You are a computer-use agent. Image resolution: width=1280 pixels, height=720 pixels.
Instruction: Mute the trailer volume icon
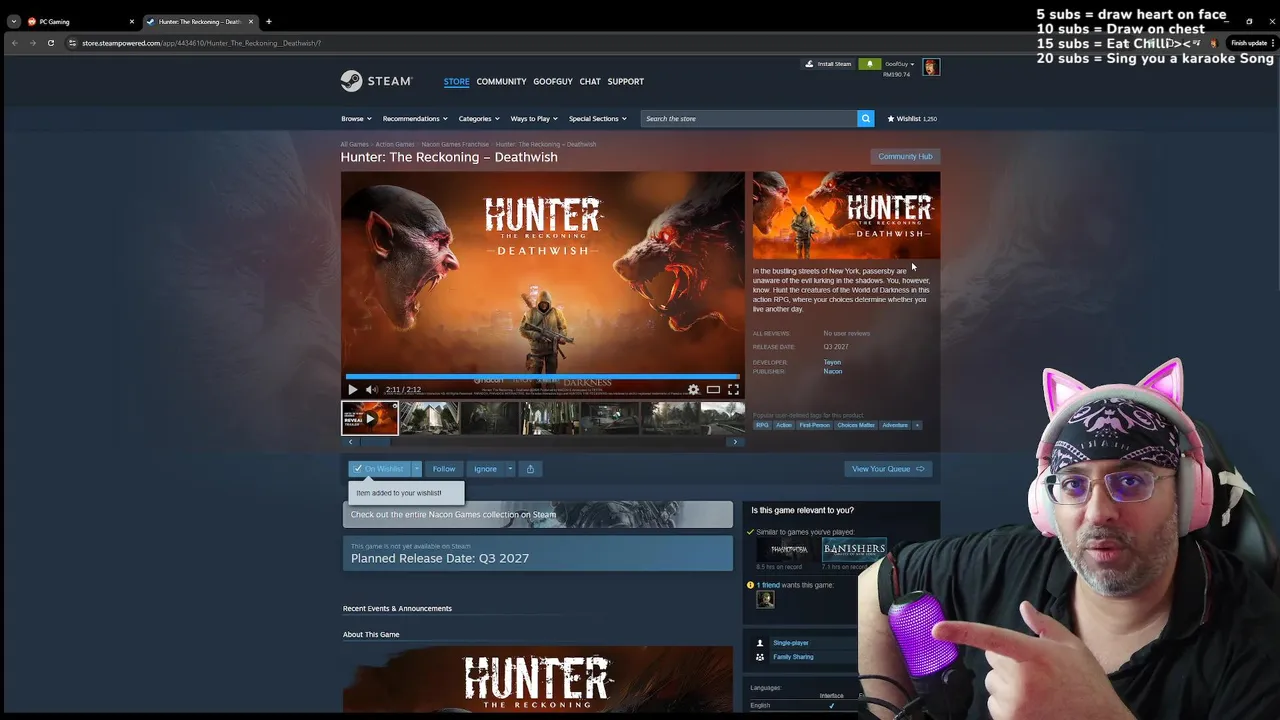coord(371,390)
